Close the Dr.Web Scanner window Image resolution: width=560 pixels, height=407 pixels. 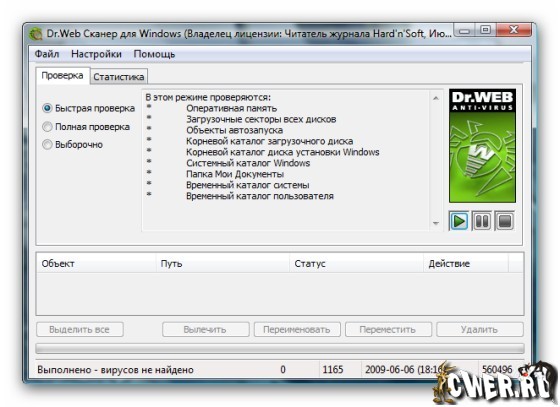513,30
